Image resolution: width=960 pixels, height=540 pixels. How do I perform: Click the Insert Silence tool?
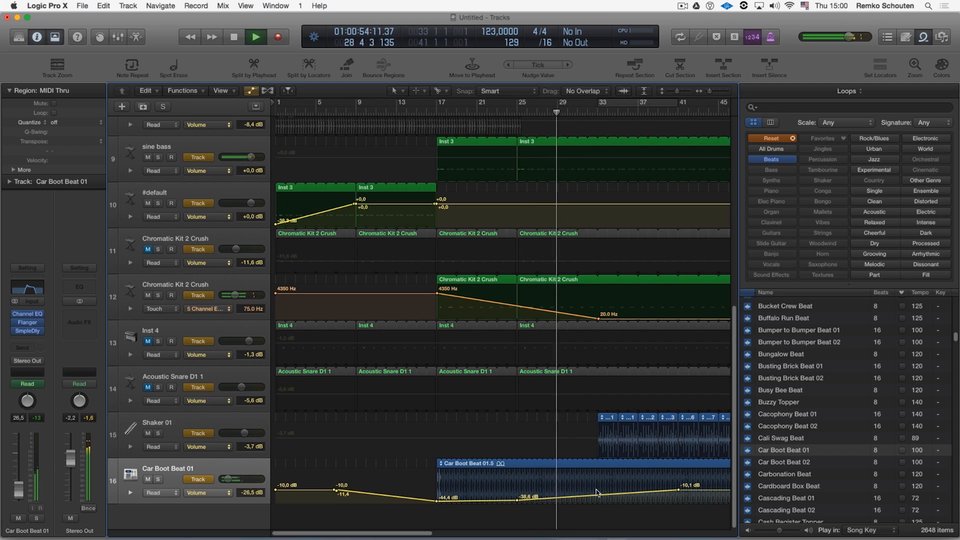pyautogui.click(x=769, y=67)
